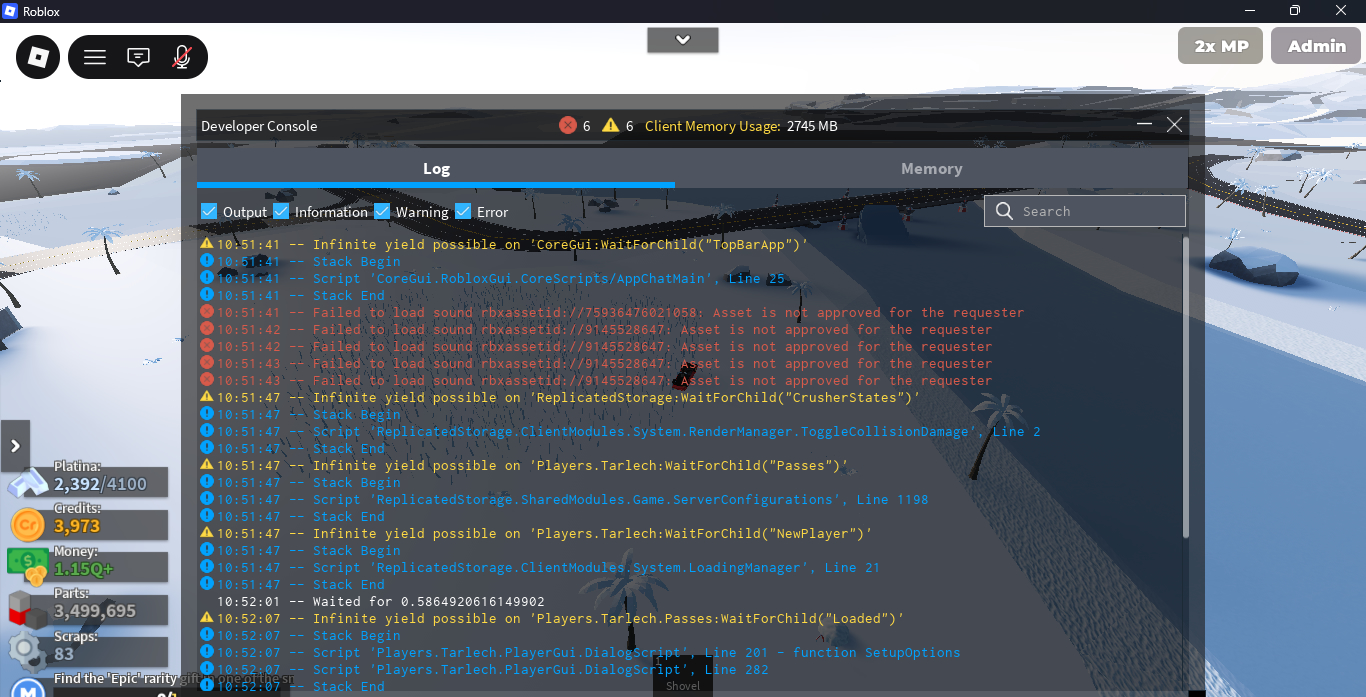Uncheck the Information filter checkbox
Image resolution: width=1366 pixels, height=697 pixels.
click(281, 211)
